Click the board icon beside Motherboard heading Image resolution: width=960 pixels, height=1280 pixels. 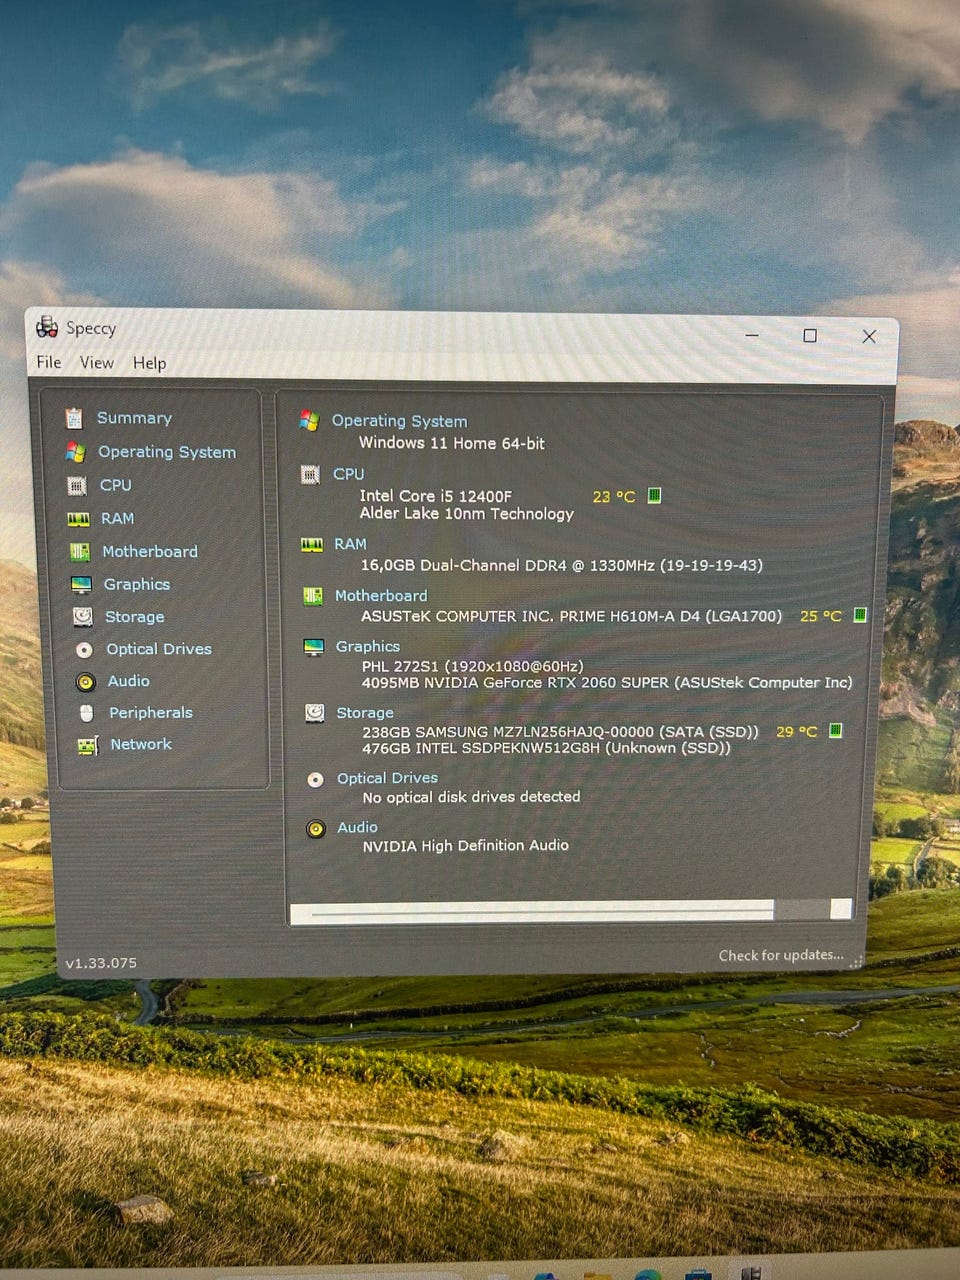pos(313,596)
